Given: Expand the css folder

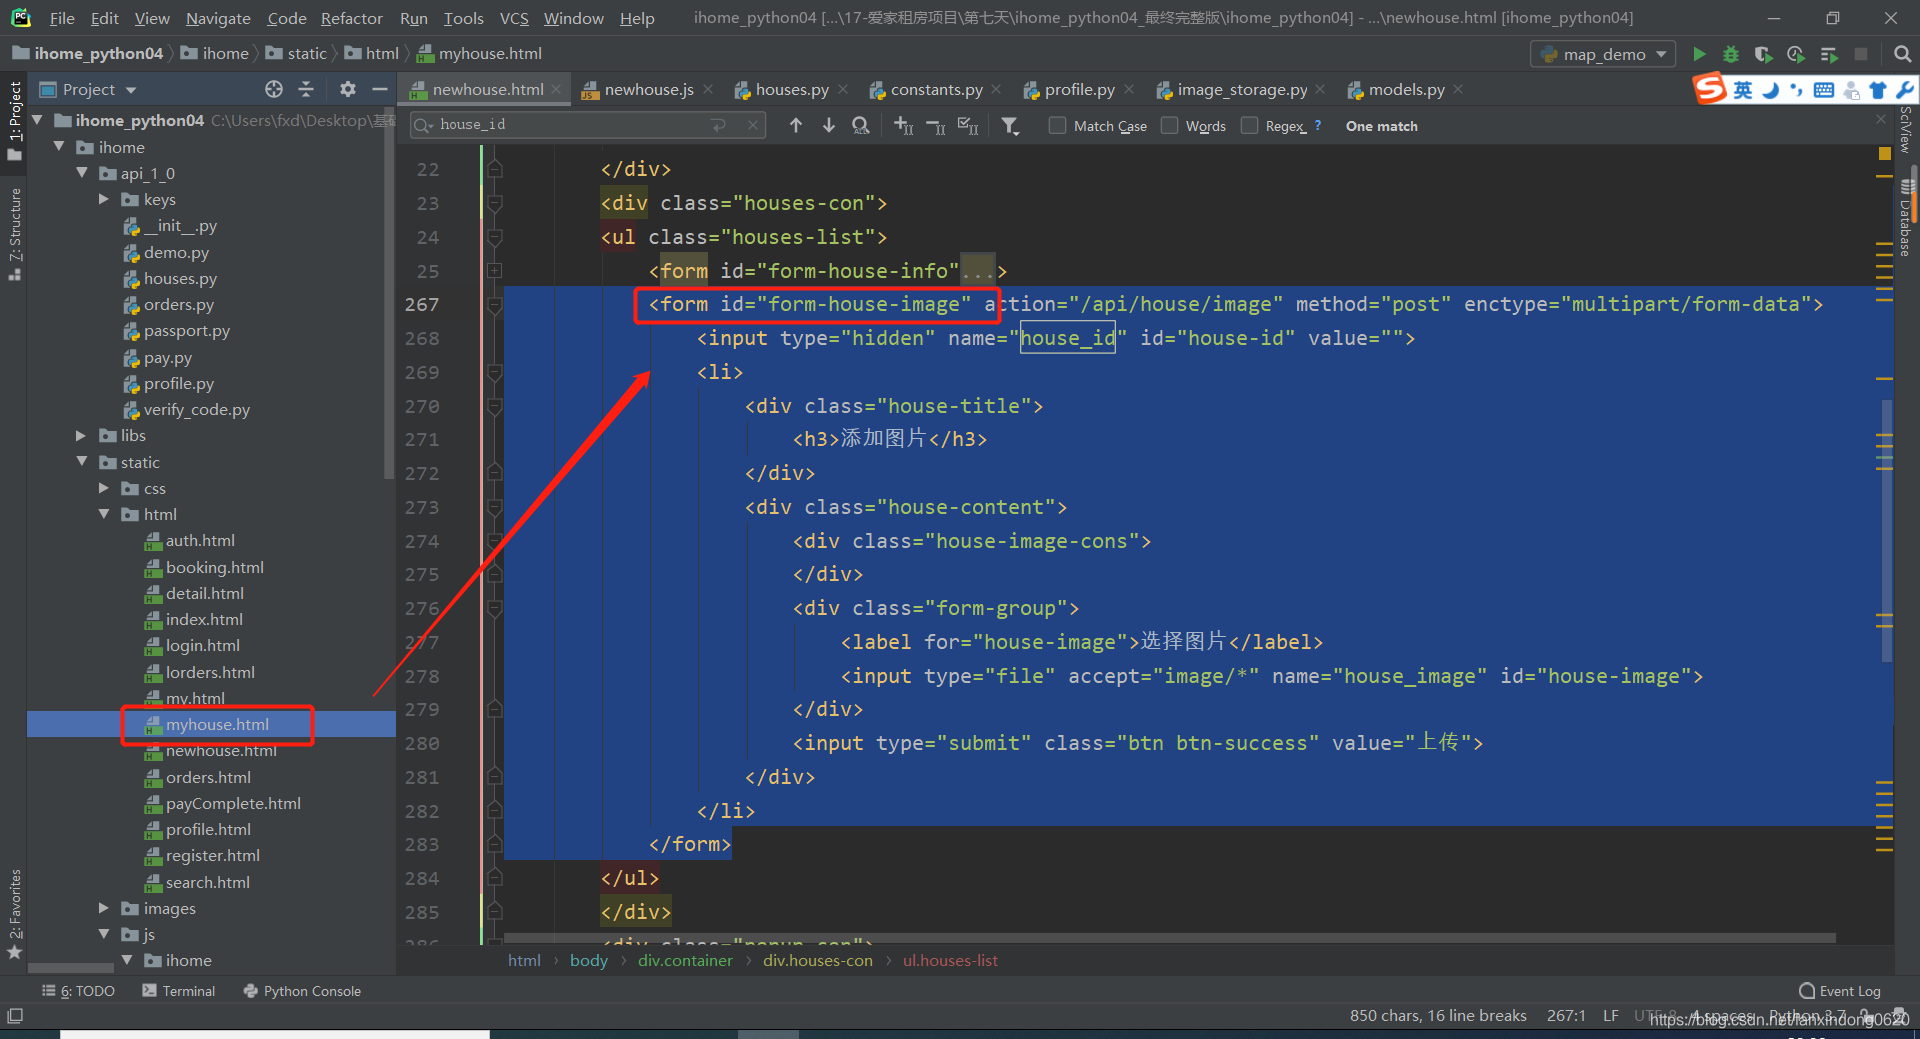Looking at the screenshot, I should click(104, 488).
